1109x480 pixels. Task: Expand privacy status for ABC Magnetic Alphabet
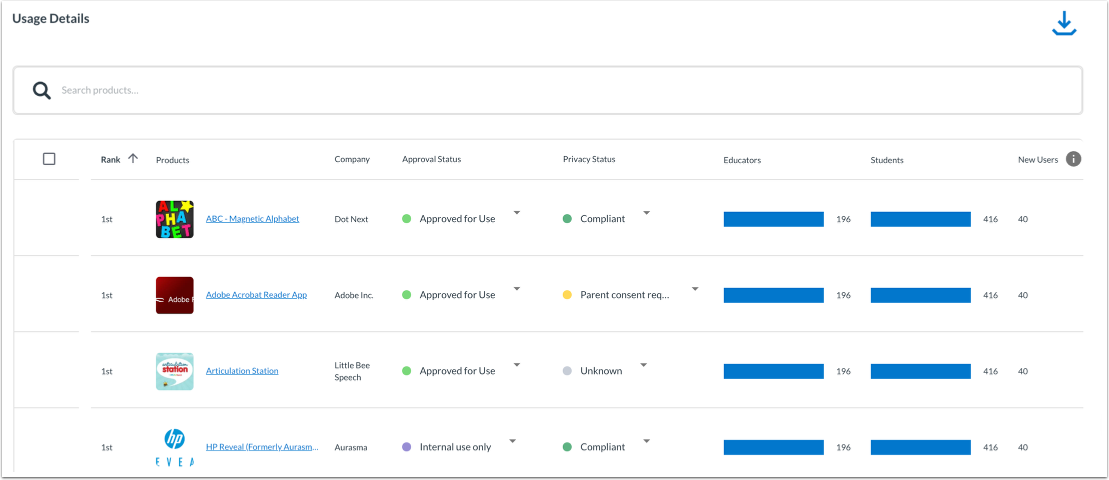click(x=646, y=213)
